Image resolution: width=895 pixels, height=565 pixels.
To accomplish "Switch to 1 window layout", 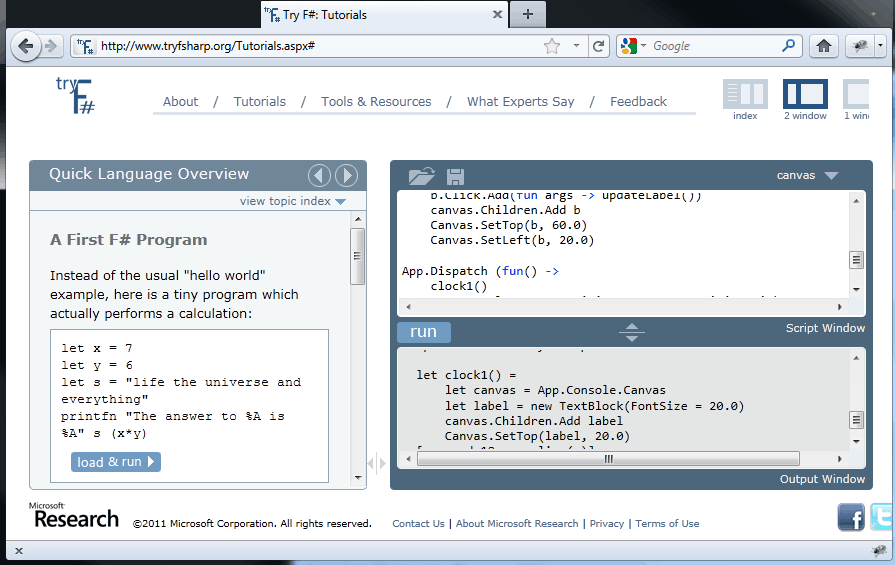I will [856, 100].
